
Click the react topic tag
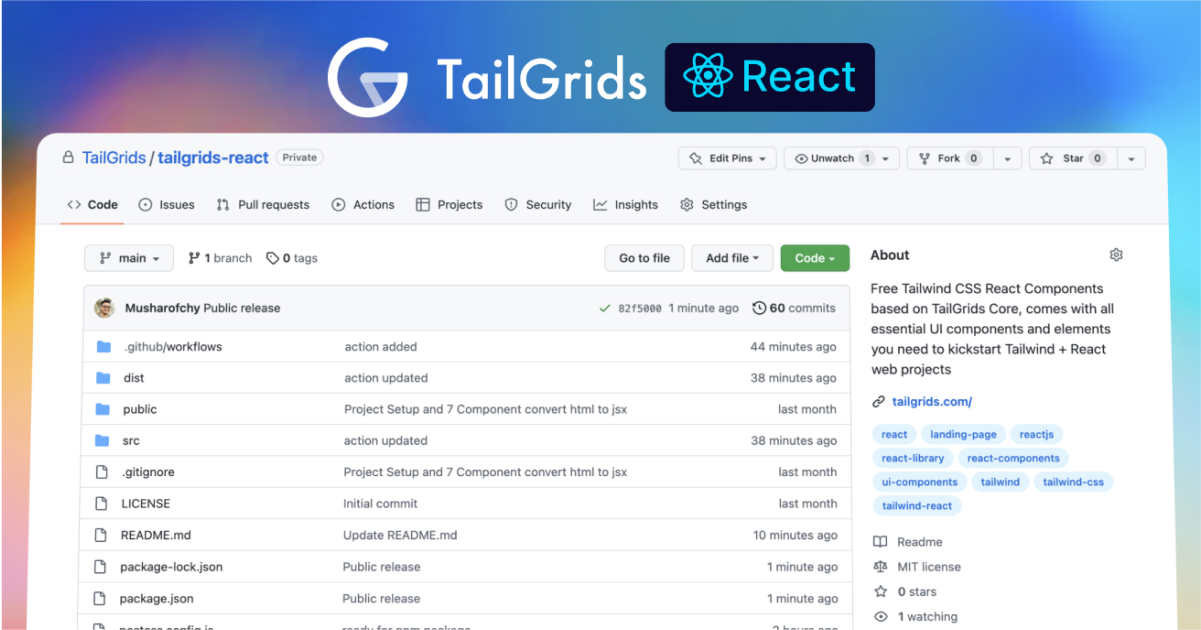pos(893,434)
